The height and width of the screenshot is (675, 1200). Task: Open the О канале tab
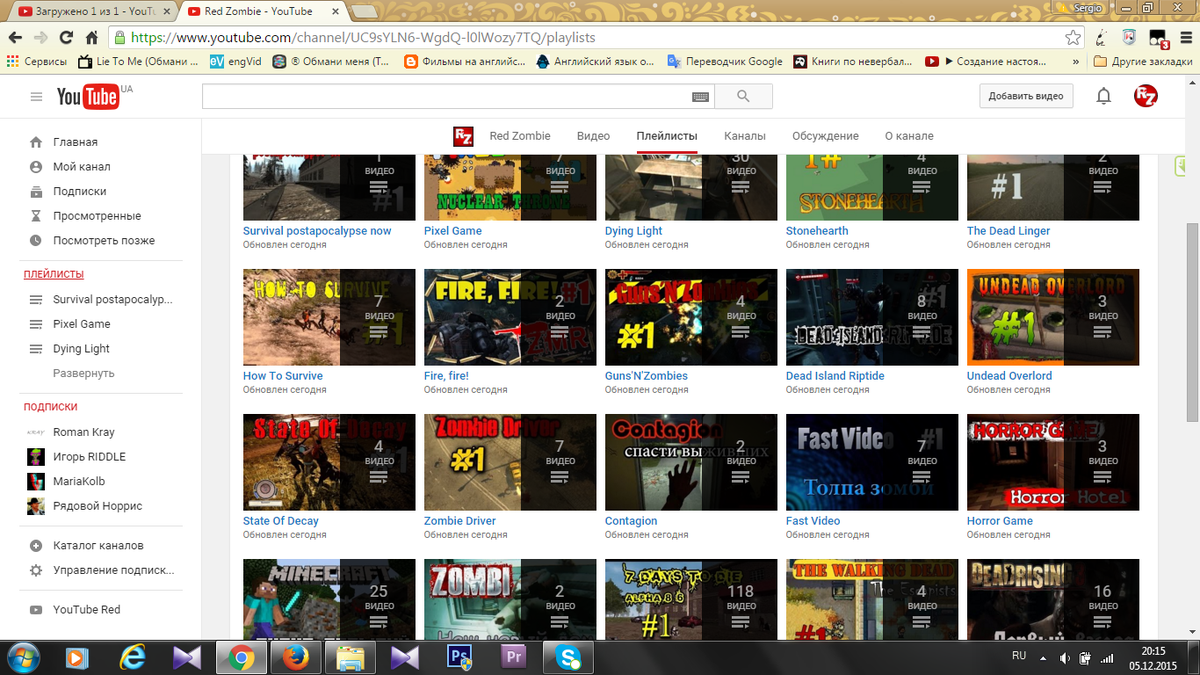coord(909,136)
